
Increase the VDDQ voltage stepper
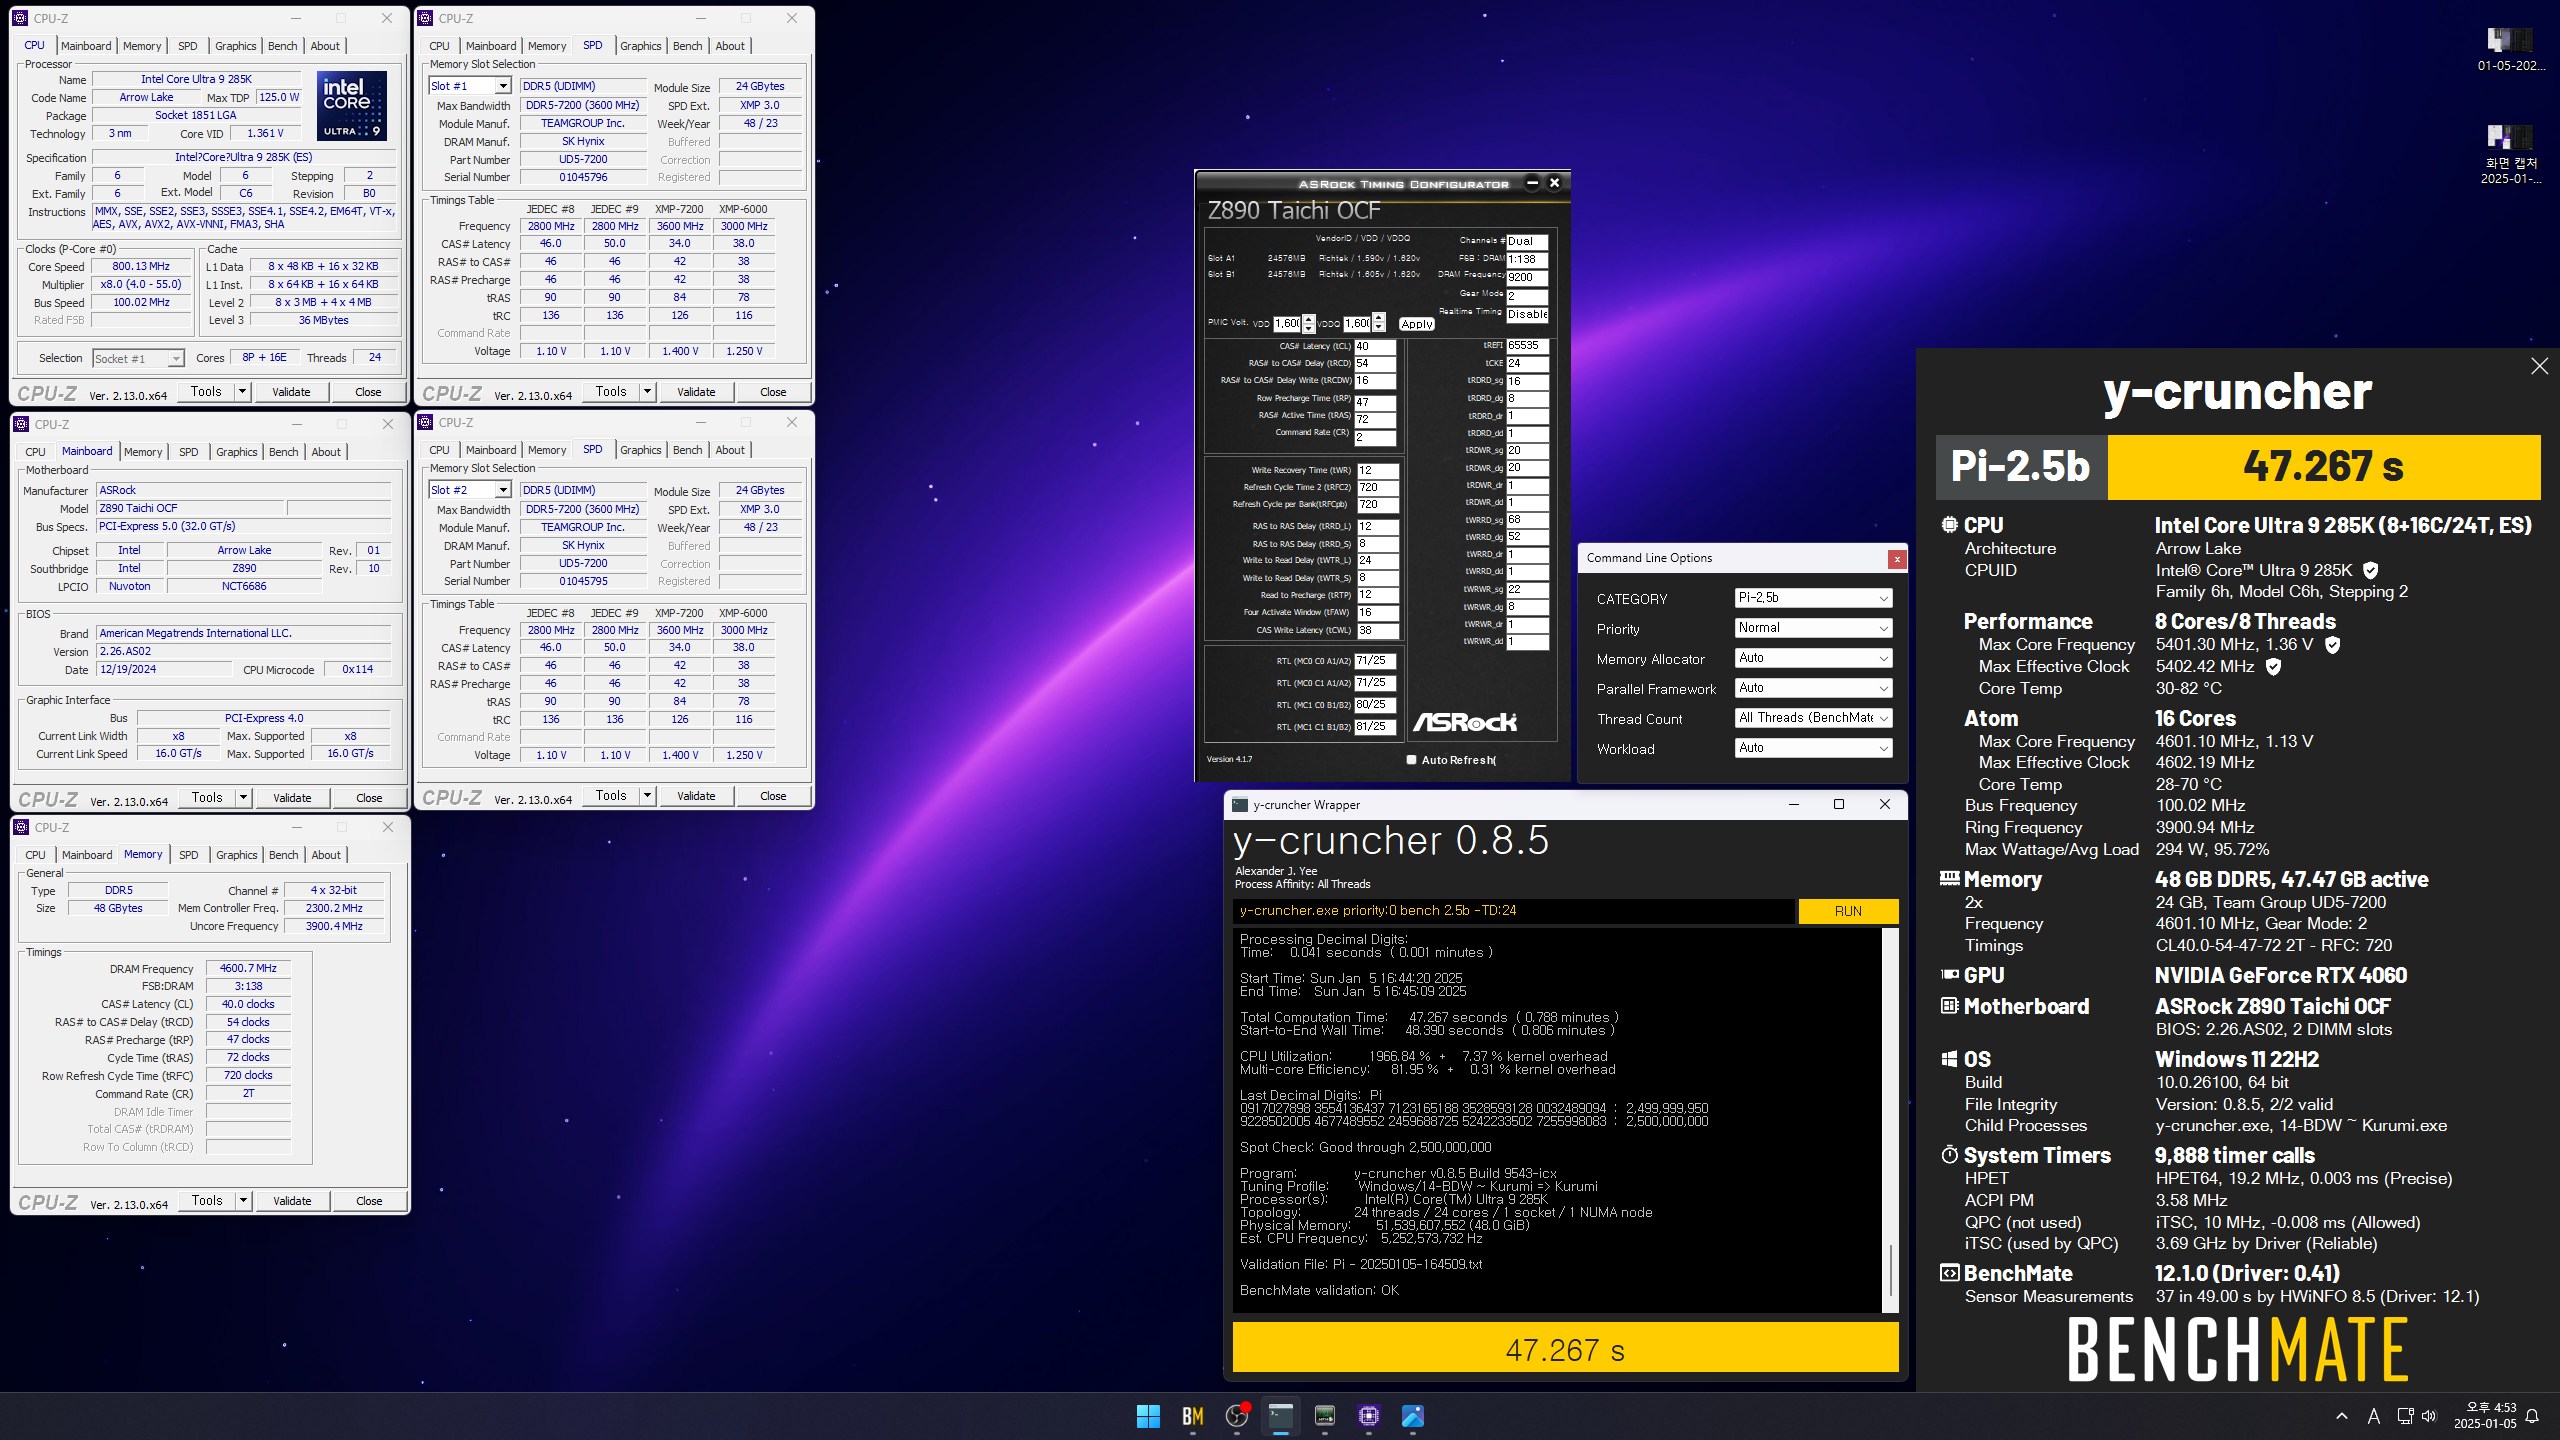tap(1379, 319)
